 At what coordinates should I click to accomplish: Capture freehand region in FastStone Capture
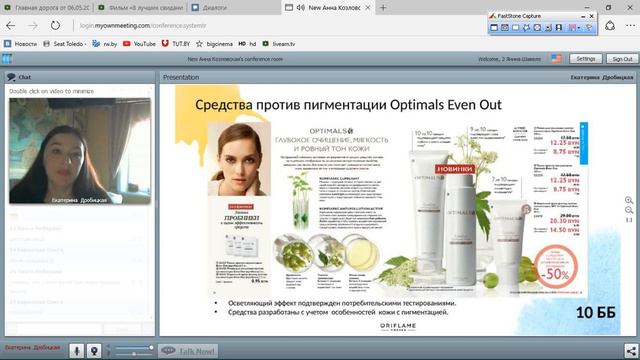pyautogui.click(x=527, y=27)
